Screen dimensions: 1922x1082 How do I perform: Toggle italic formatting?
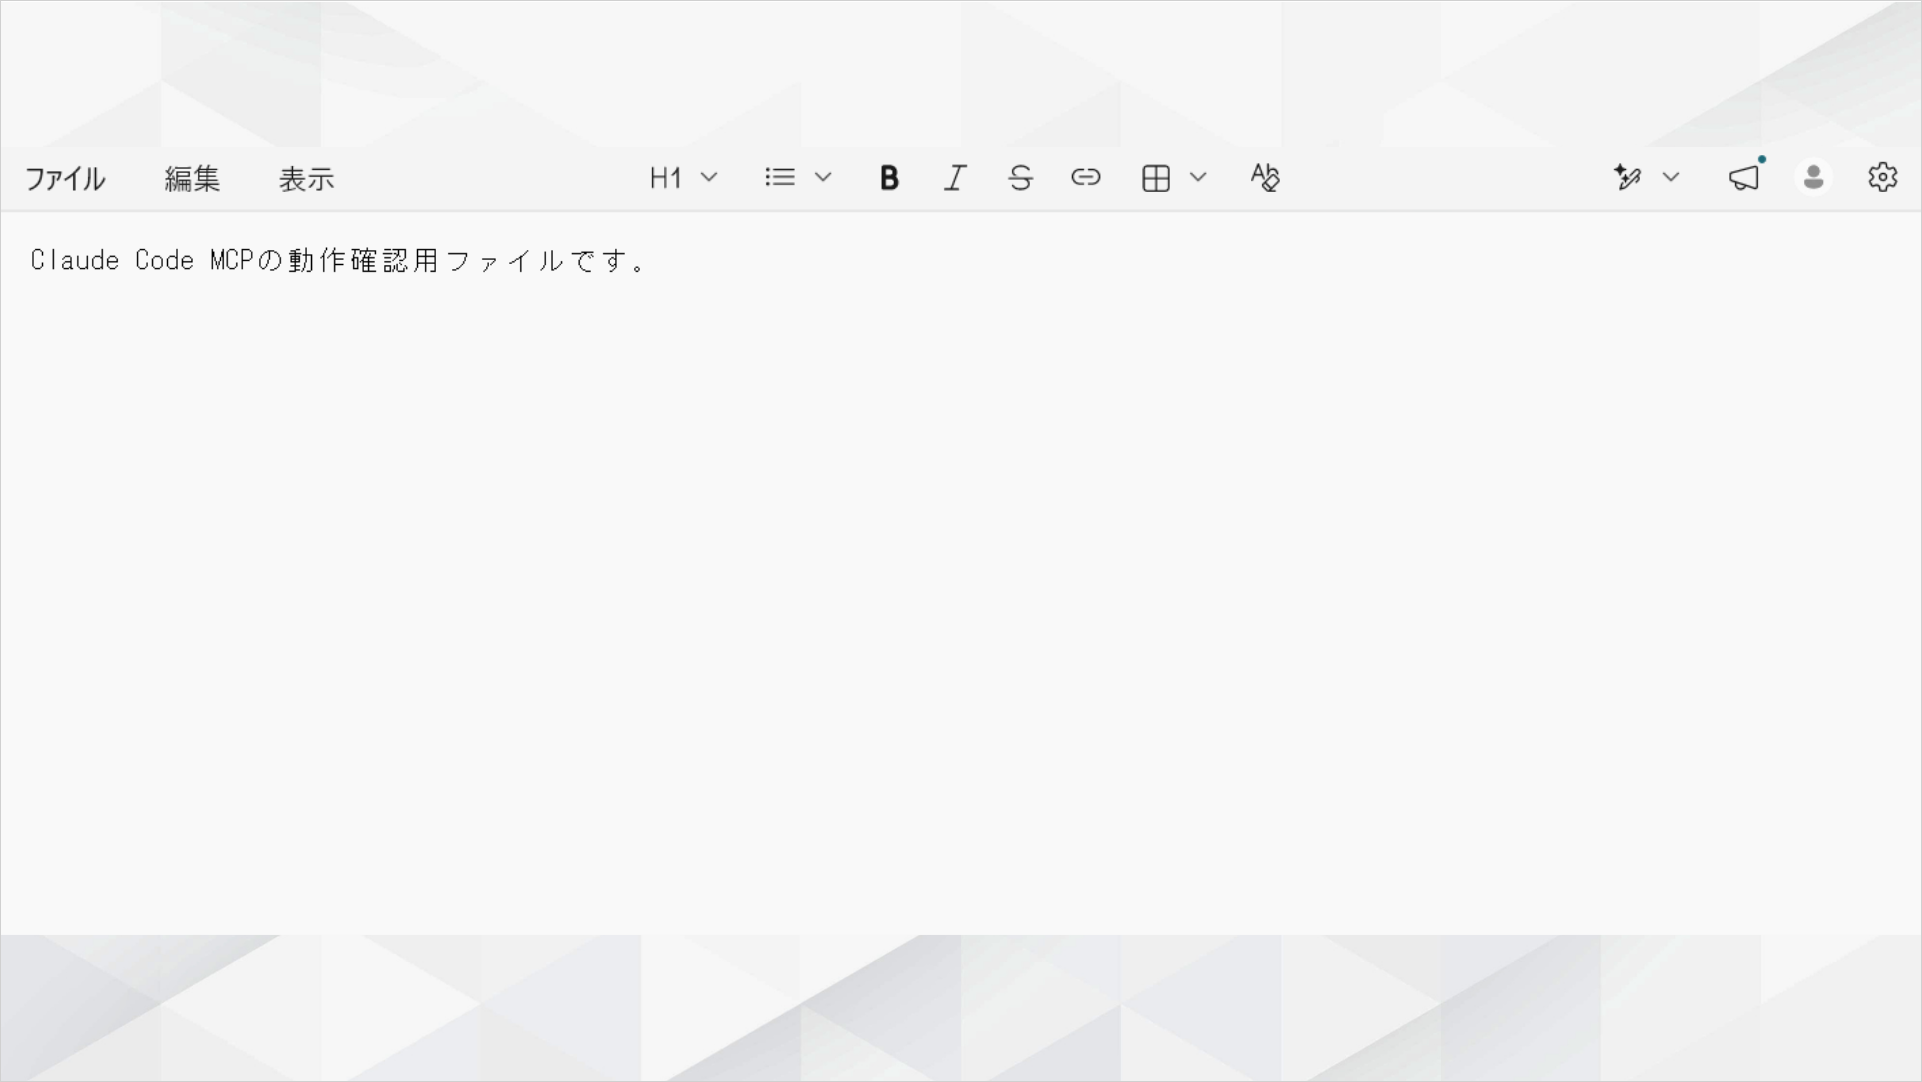[955, 178]
